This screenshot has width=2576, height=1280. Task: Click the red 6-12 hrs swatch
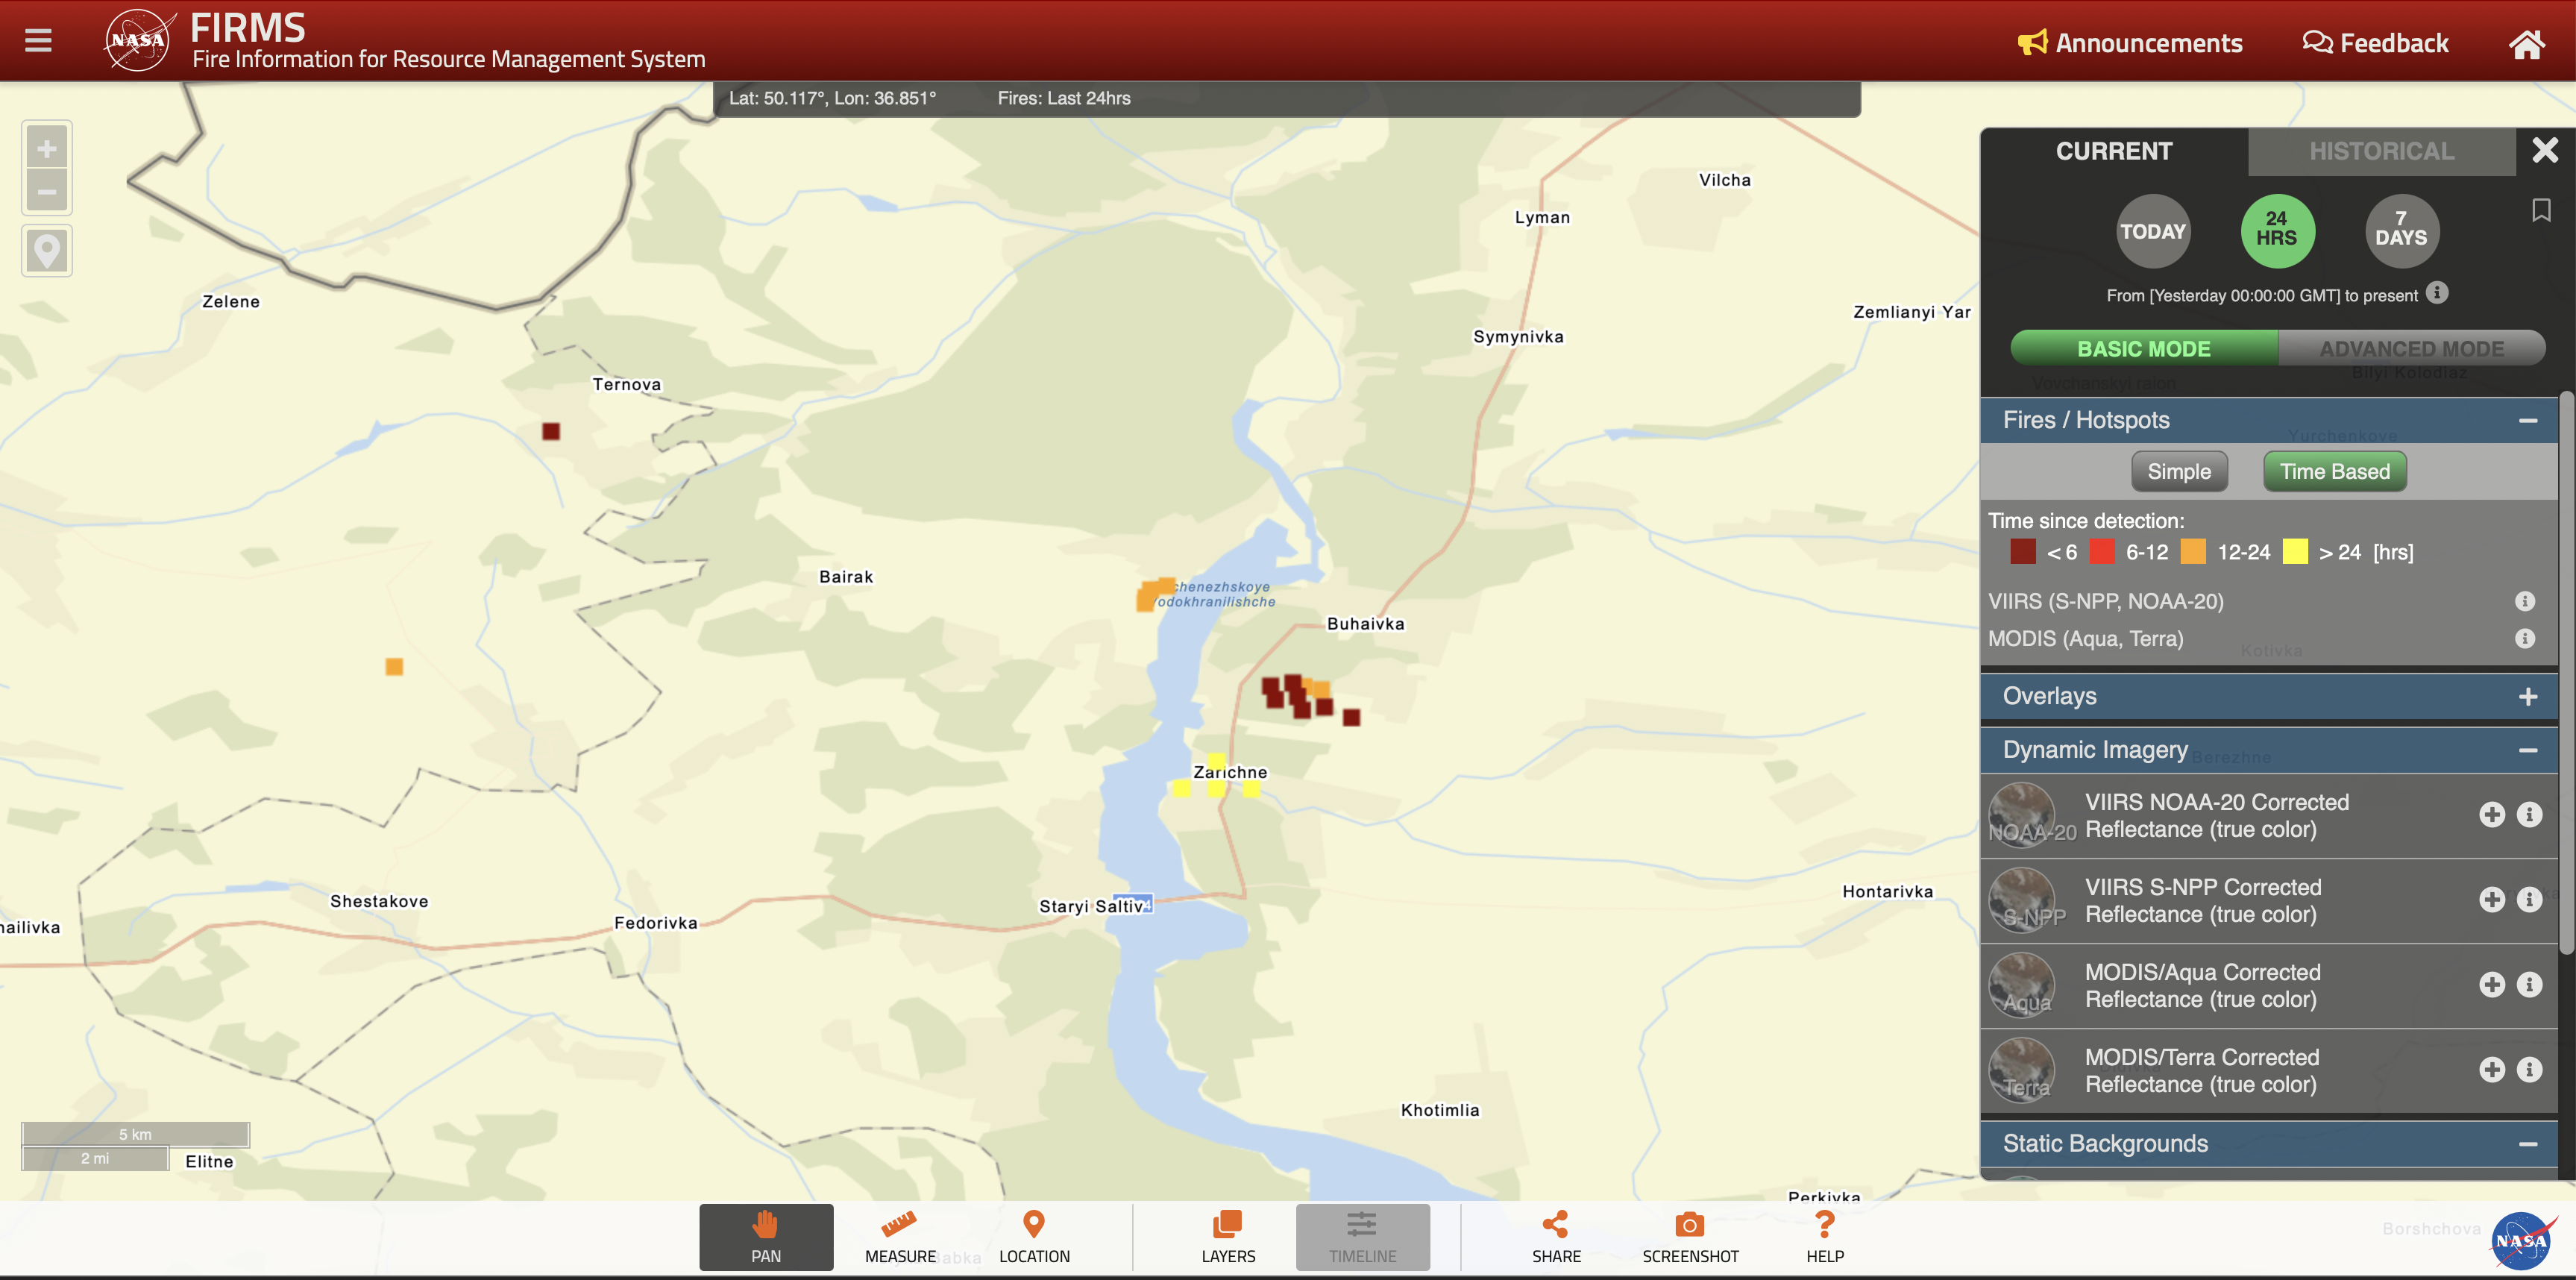click(x=2102, y=552)
